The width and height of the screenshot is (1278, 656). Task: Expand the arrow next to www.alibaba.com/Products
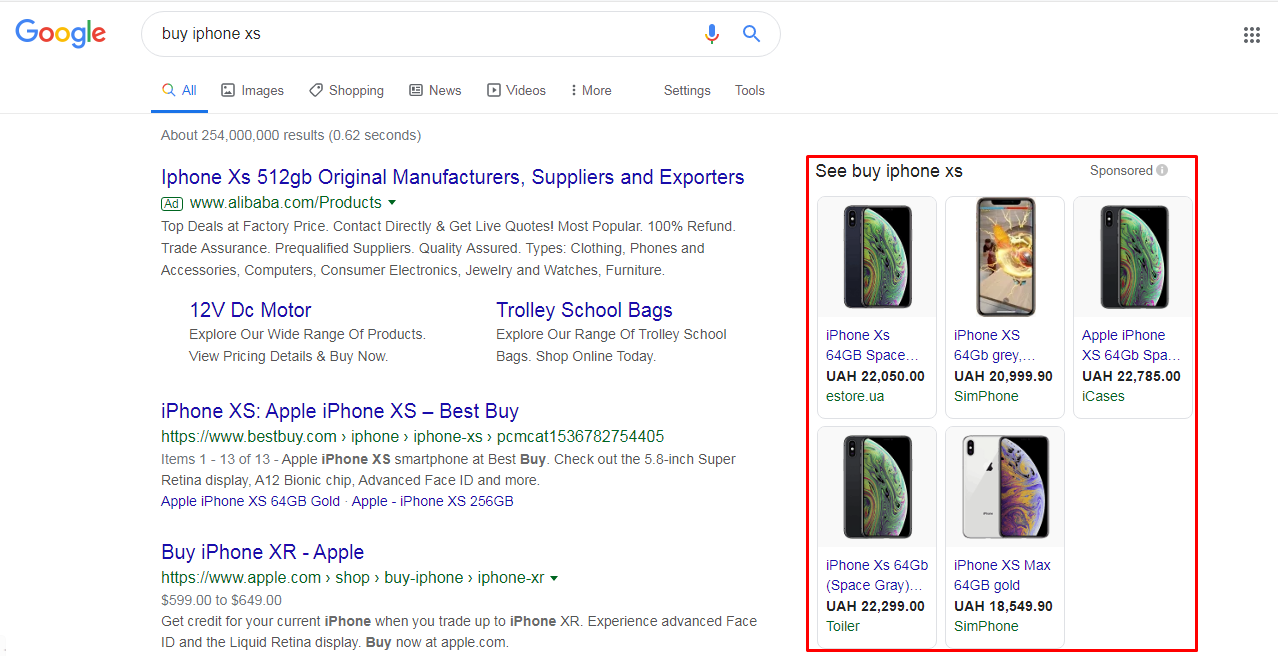[391, 203]
